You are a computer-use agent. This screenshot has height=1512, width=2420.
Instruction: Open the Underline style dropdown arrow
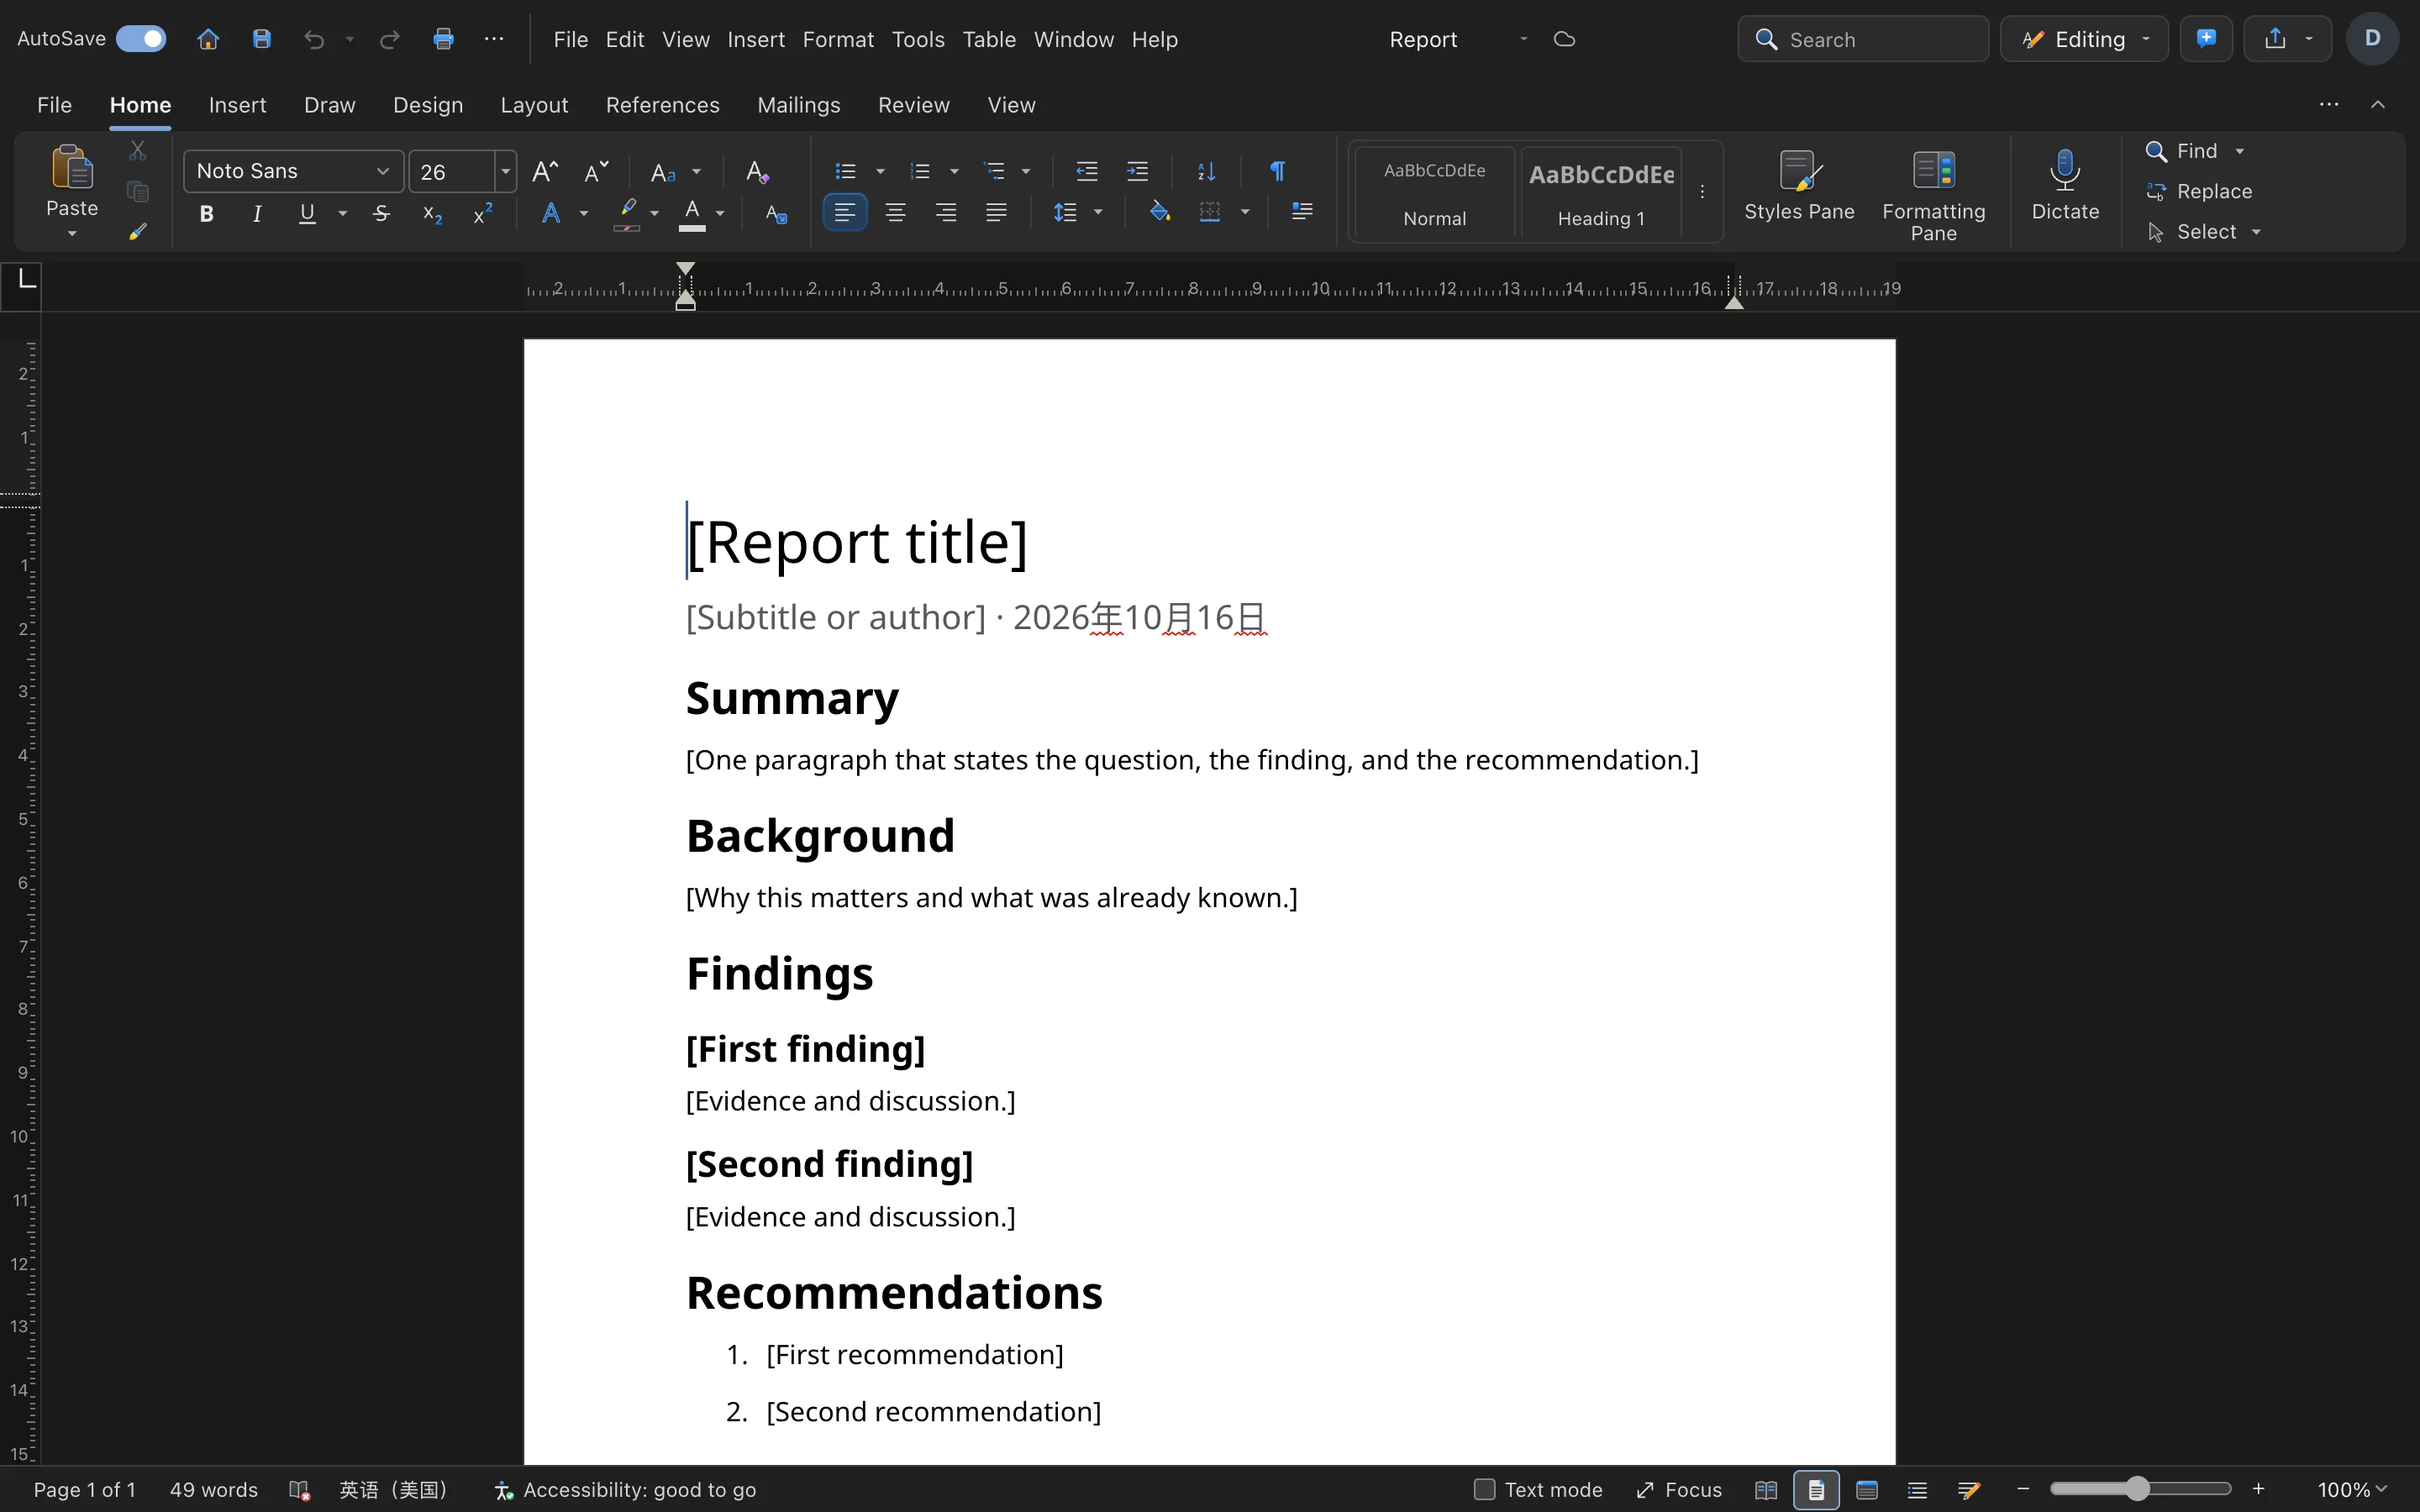coord(343,213)
